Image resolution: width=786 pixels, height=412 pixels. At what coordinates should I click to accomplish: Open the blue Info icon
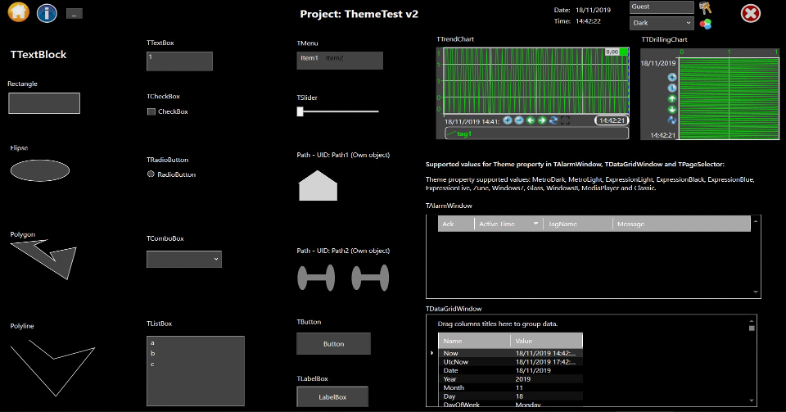pos(46,13)
